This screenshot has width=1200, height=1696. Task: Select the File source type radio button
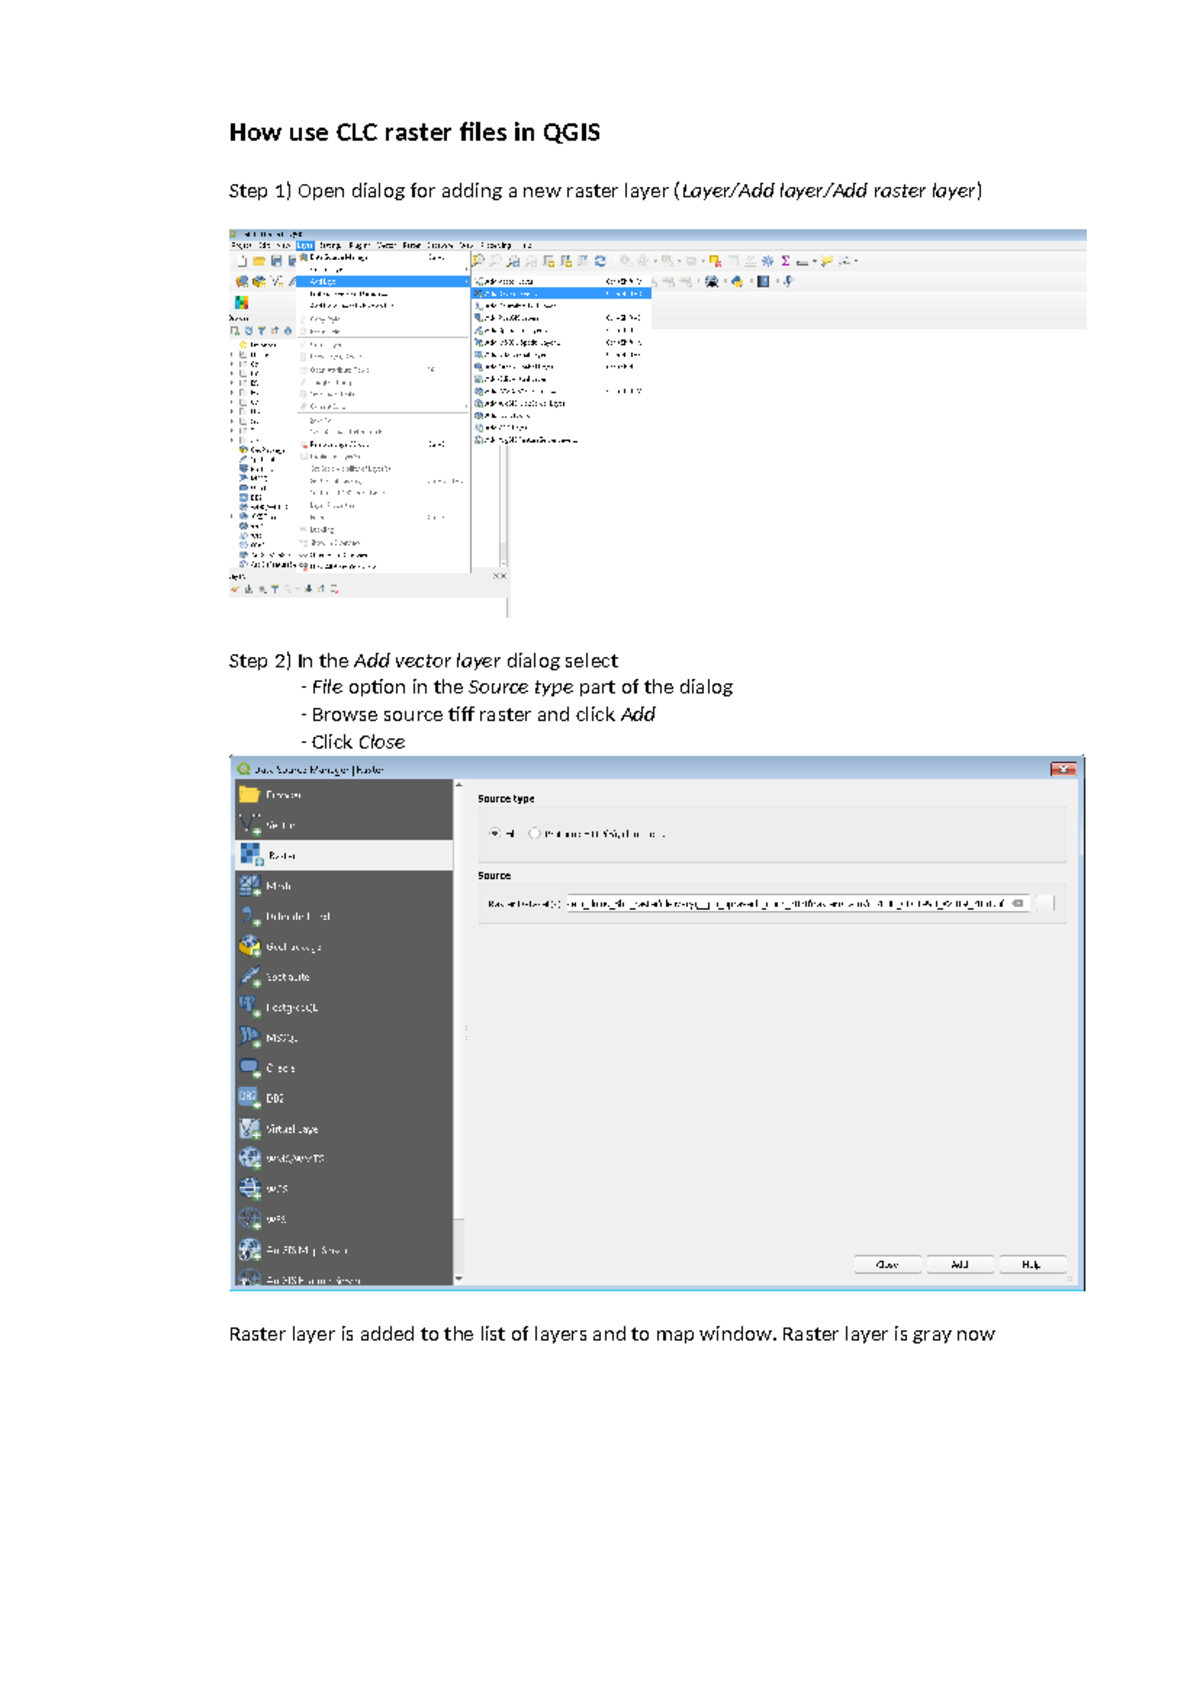coord(494,833)
